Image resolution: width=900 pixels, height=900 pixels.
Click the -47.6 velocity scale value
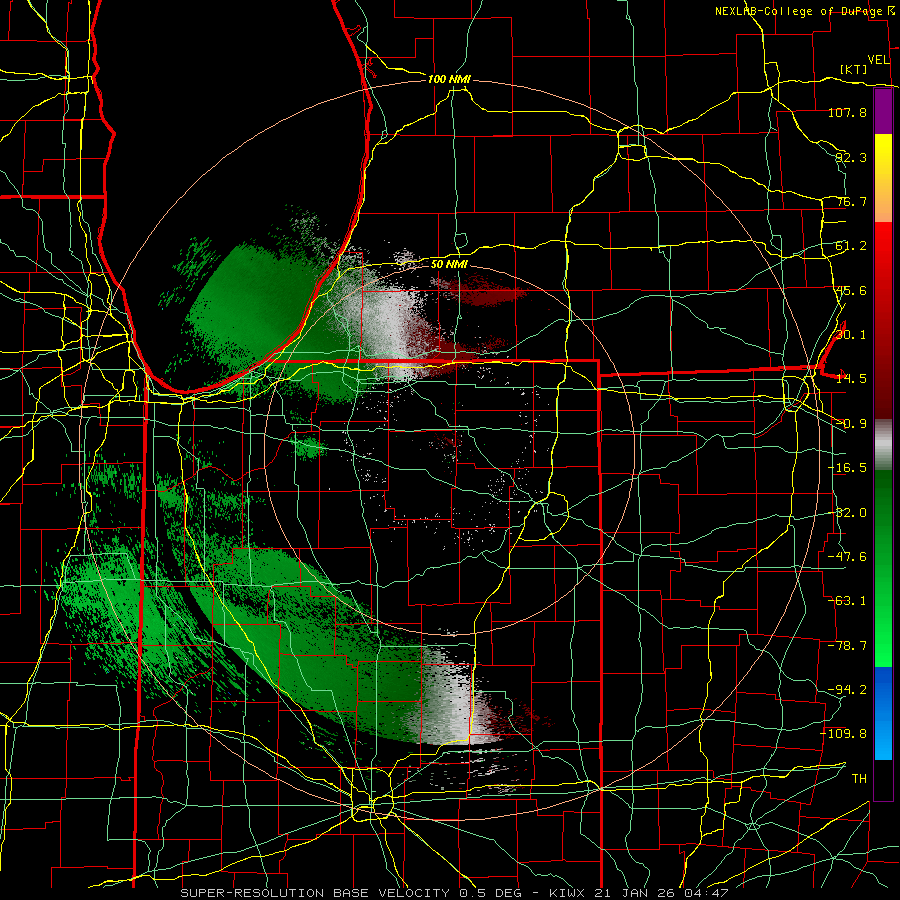(847, 557)
